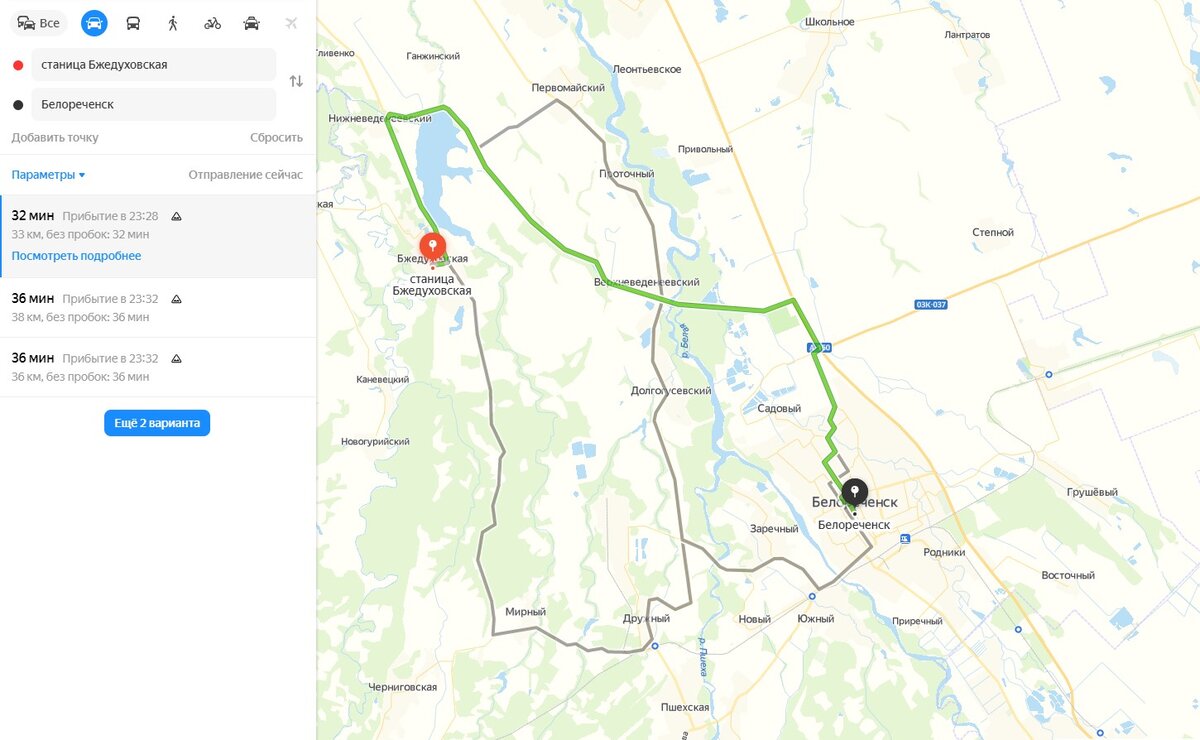The height and width of the screenshot is (740, 1200).
Task: Reset the route with Сбросить
Action: (x=276, y=138)
